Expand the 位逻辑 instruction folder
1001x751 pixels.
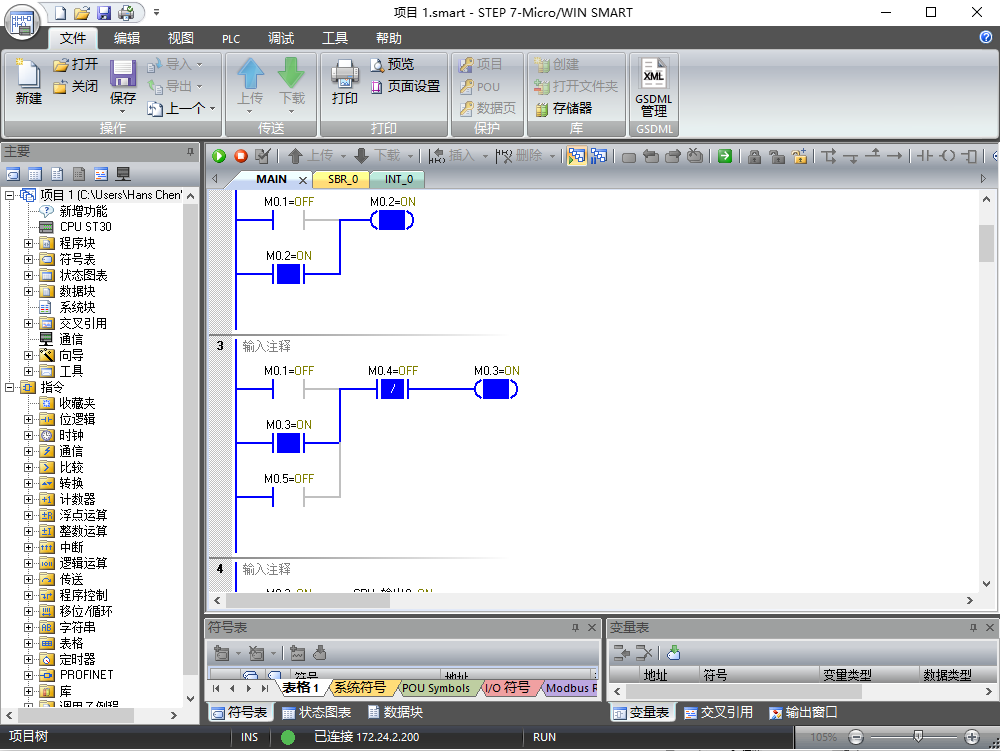coord(28,420)
